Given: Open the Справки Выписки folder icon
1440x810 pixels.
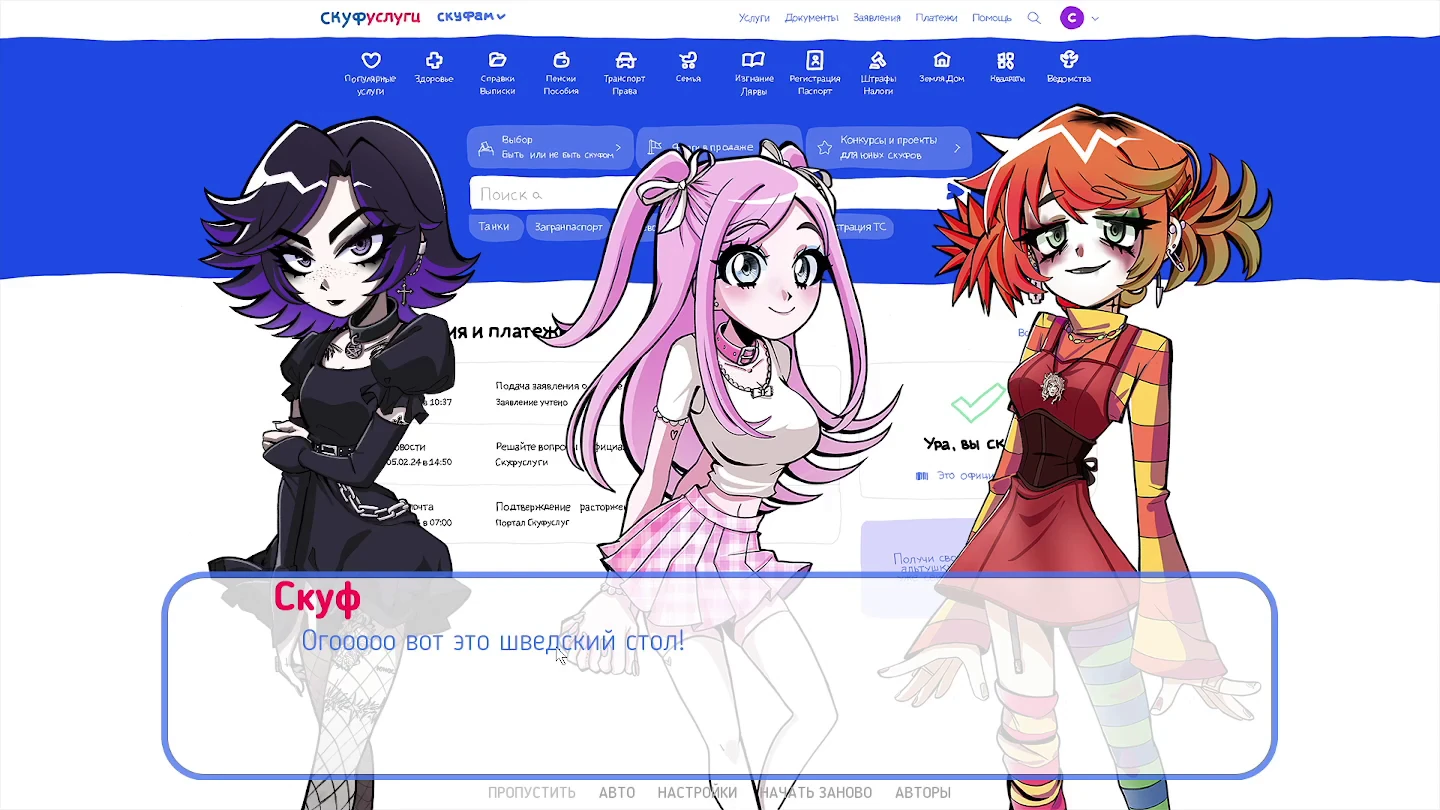Looking at the screenshot, I should (497, 60).
